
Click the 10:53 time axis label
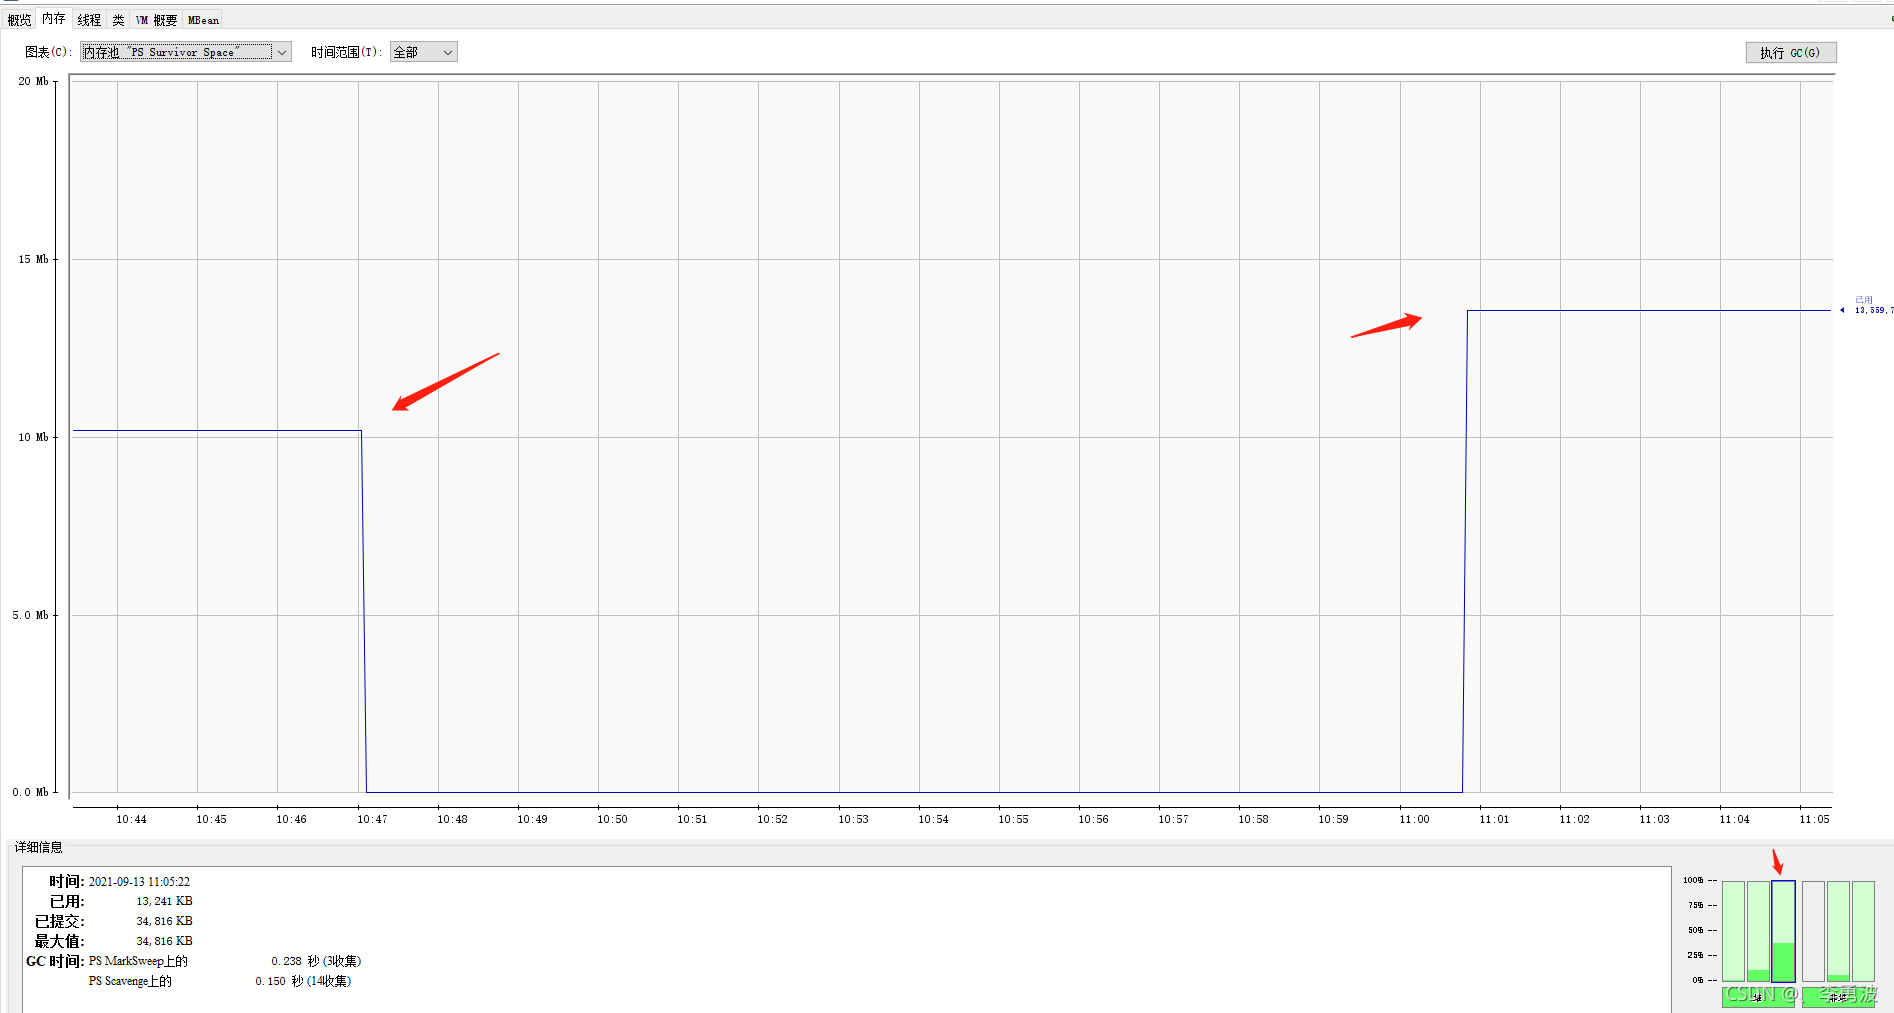point(853,819)
